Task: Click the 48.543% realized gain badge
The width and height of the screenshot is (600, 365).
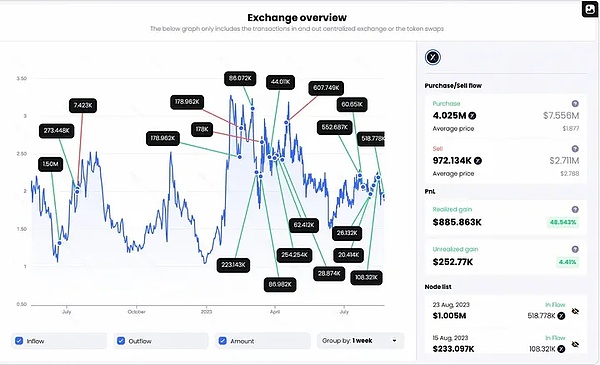Action: pyautogui.click(x=563, y=222)
